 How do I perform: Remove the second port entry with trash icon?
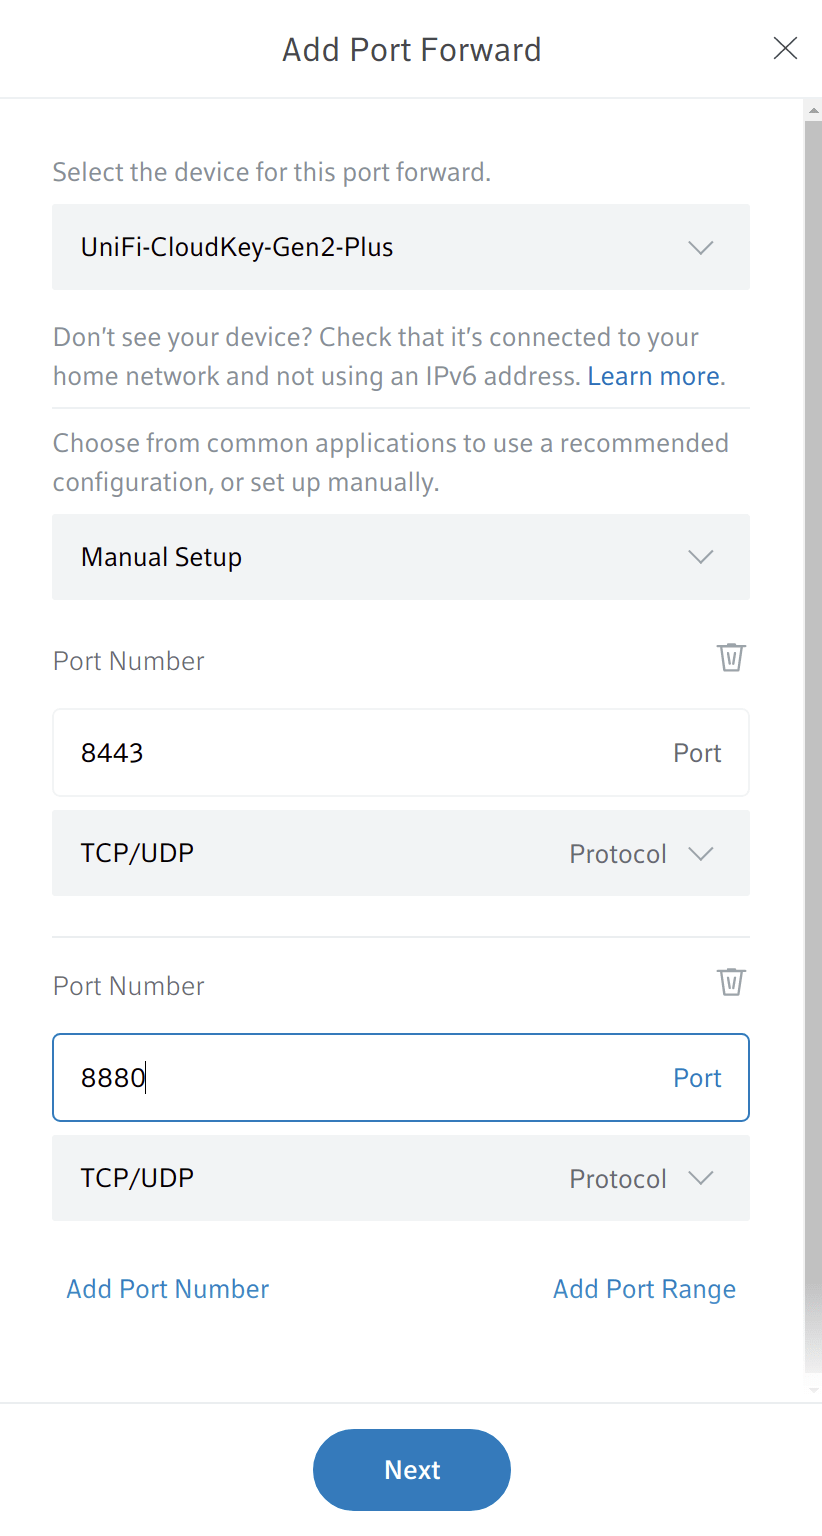coord(731,982)
